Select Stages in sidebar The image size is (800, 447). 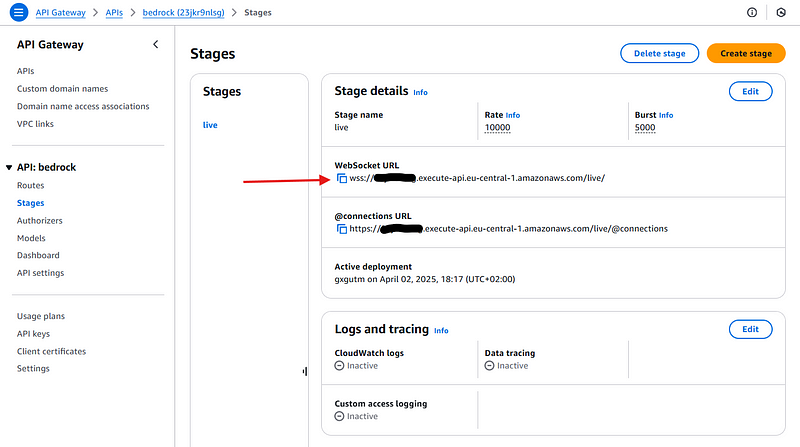coord(30,203)
